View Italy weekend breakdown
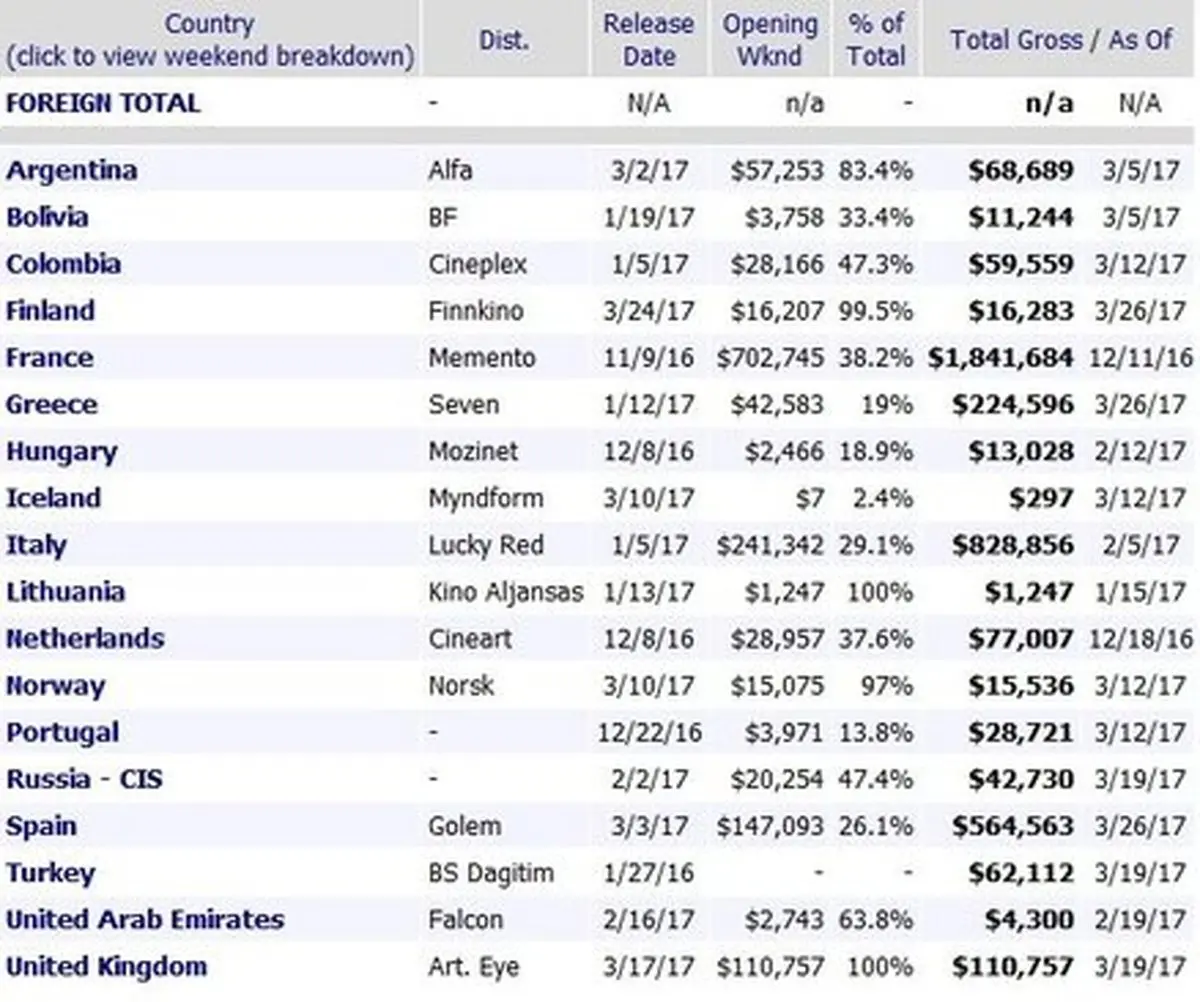This screenshot has height=1002, width=1200. [x=36, y=545]
